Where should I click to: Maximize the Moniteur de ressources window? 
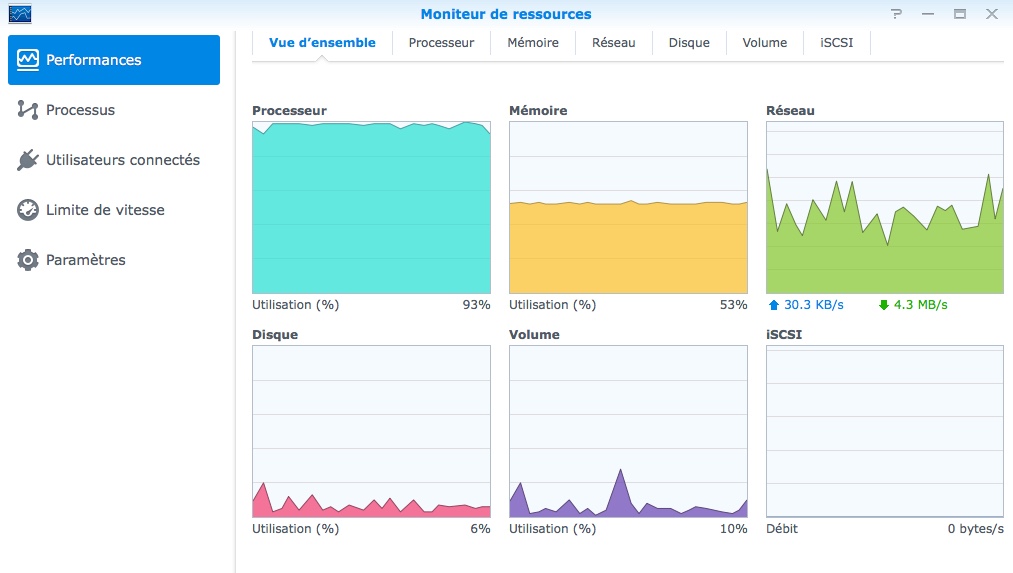click(x=960, y=14)
